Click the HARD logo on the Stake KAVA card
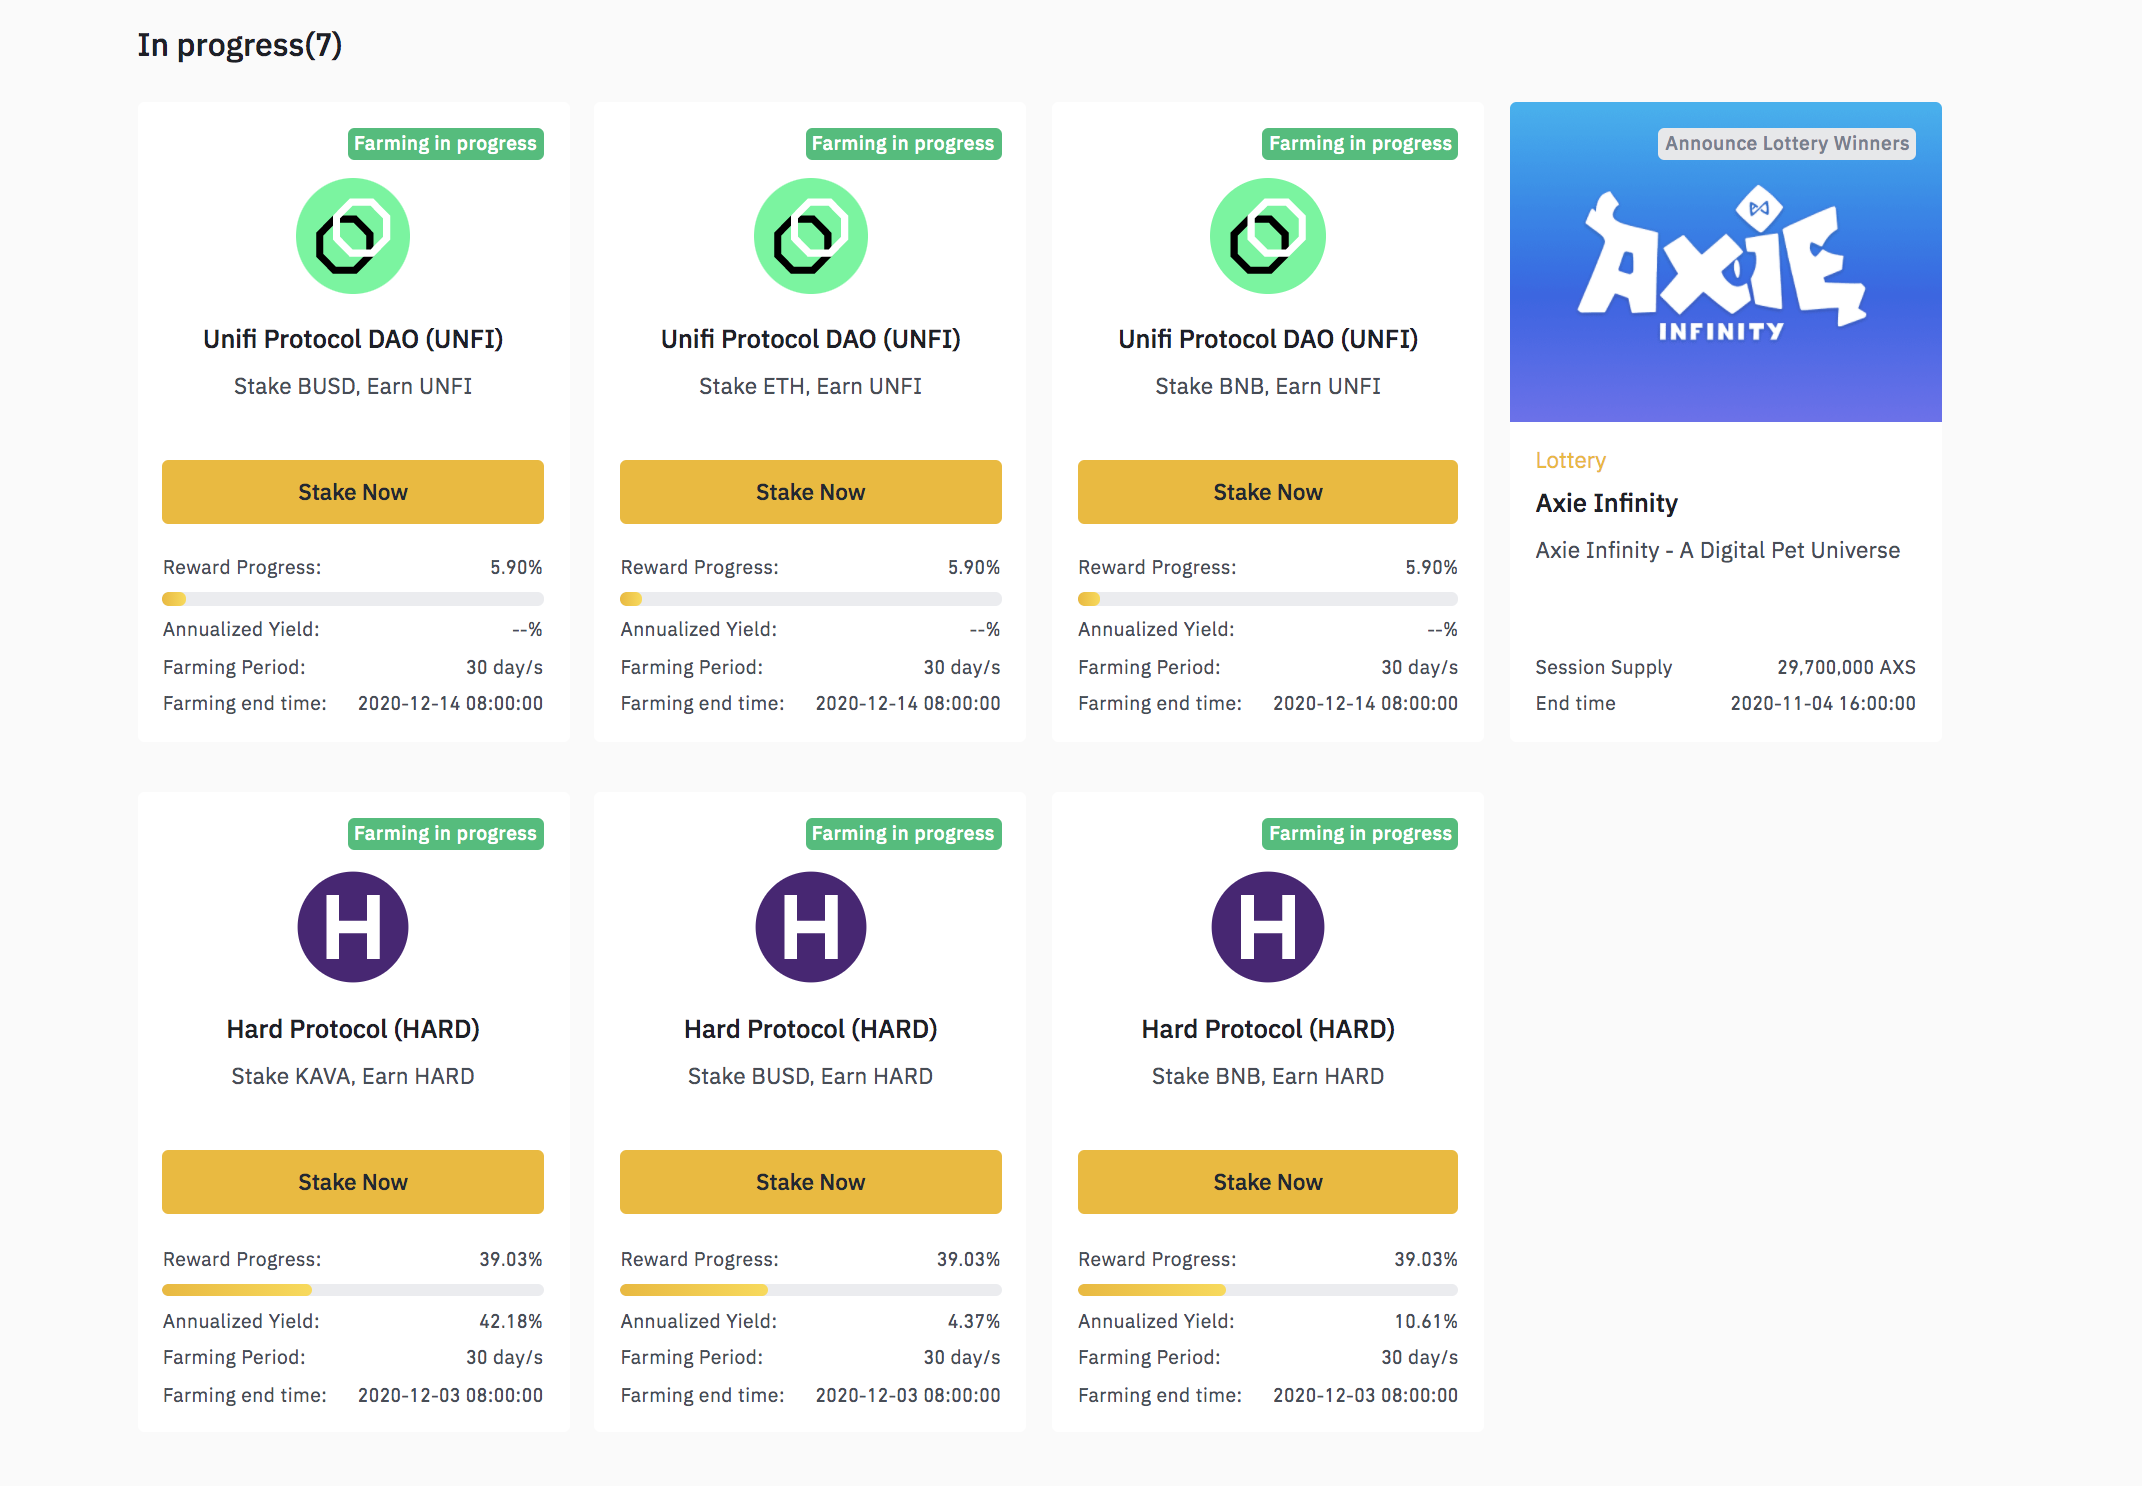 click(353, 927)
